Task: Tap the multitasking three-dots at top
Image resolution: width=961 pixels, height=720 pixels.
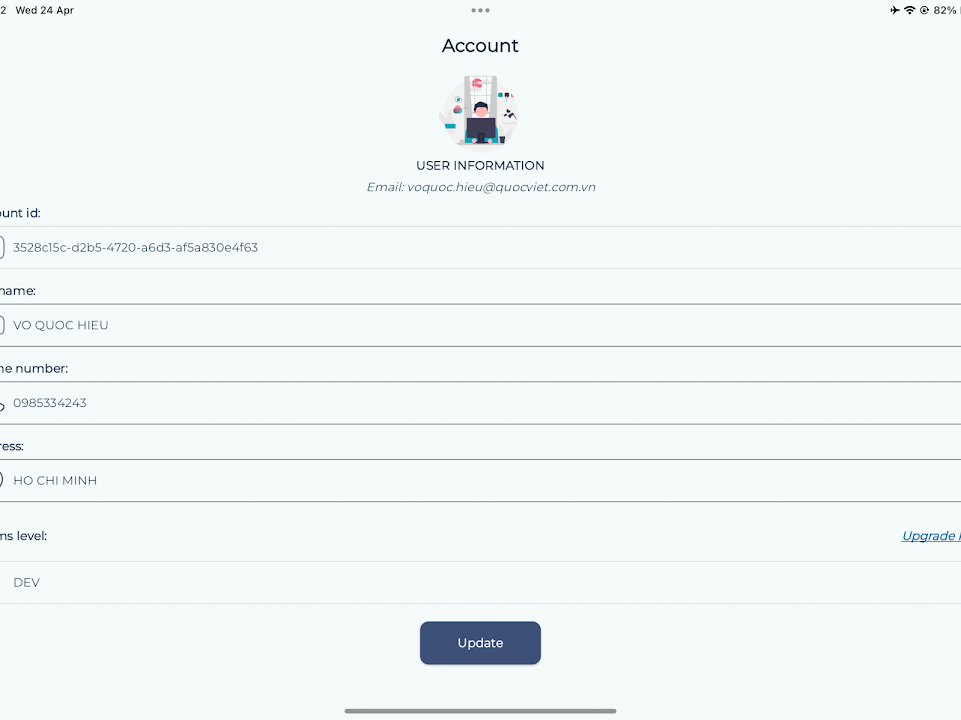Action: (480, 10)
